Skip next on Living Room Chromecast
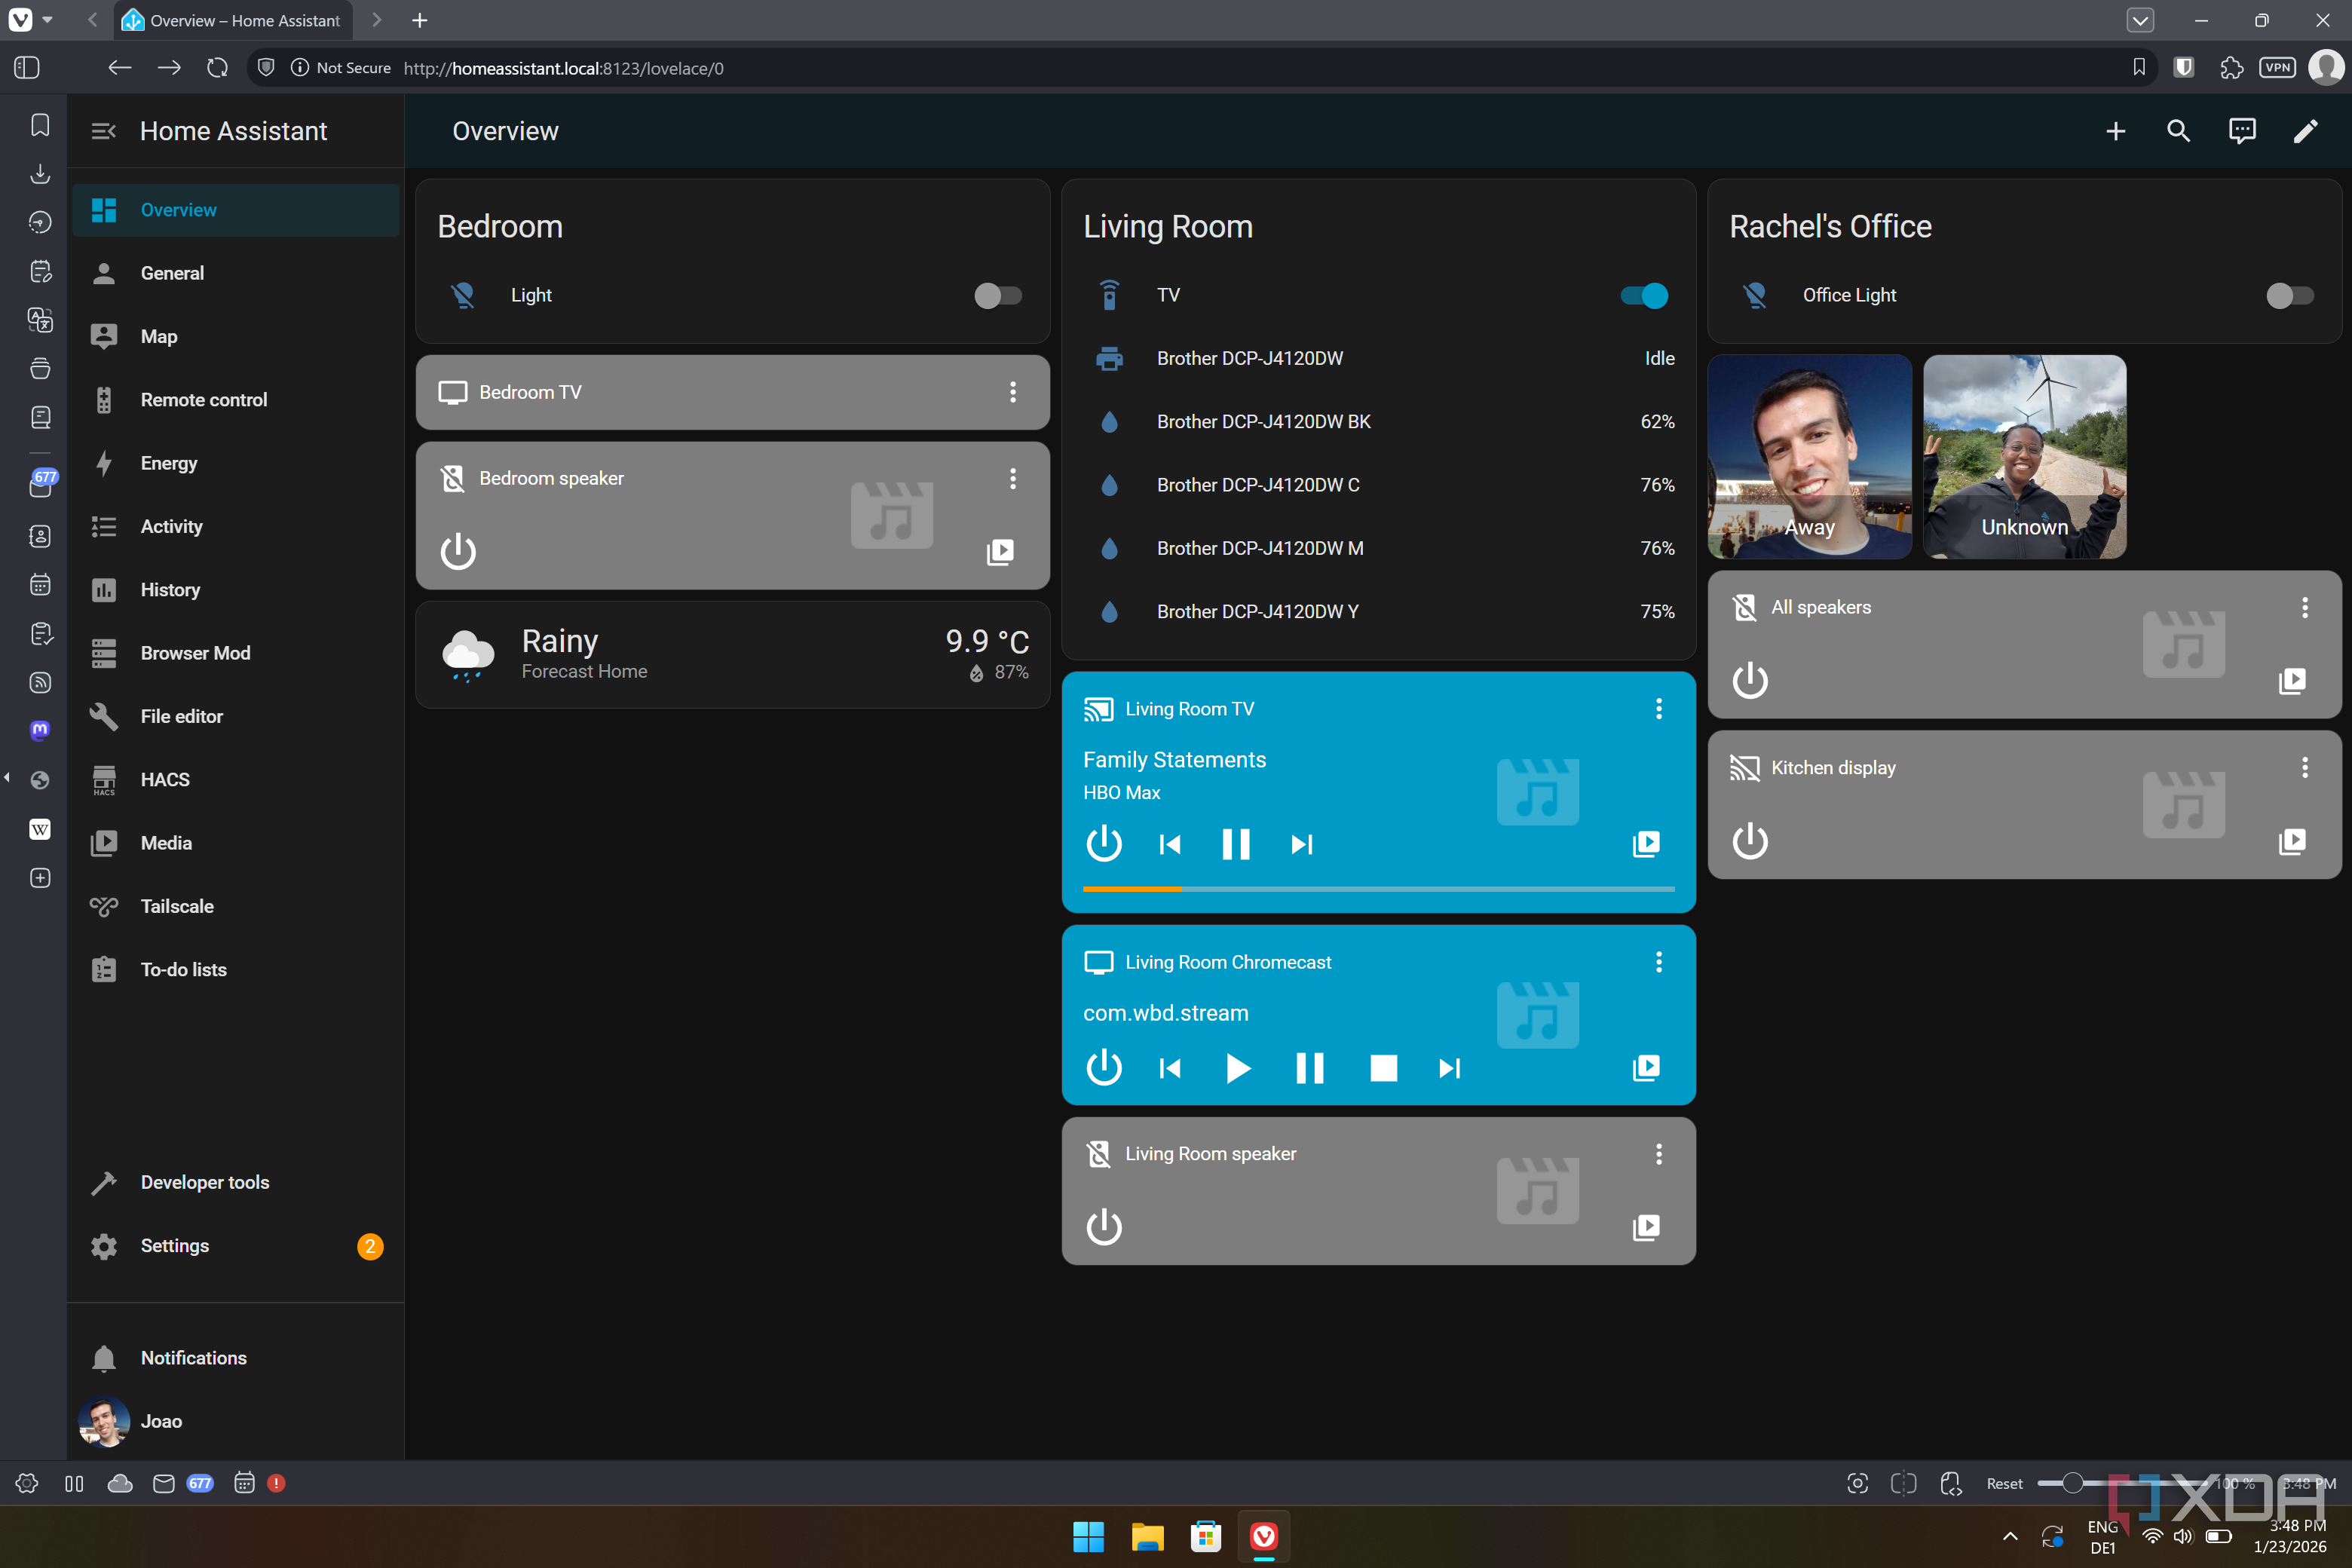Image resolution: width=2352 pixels, height=1568 pixels. tap(1450, 1068)
